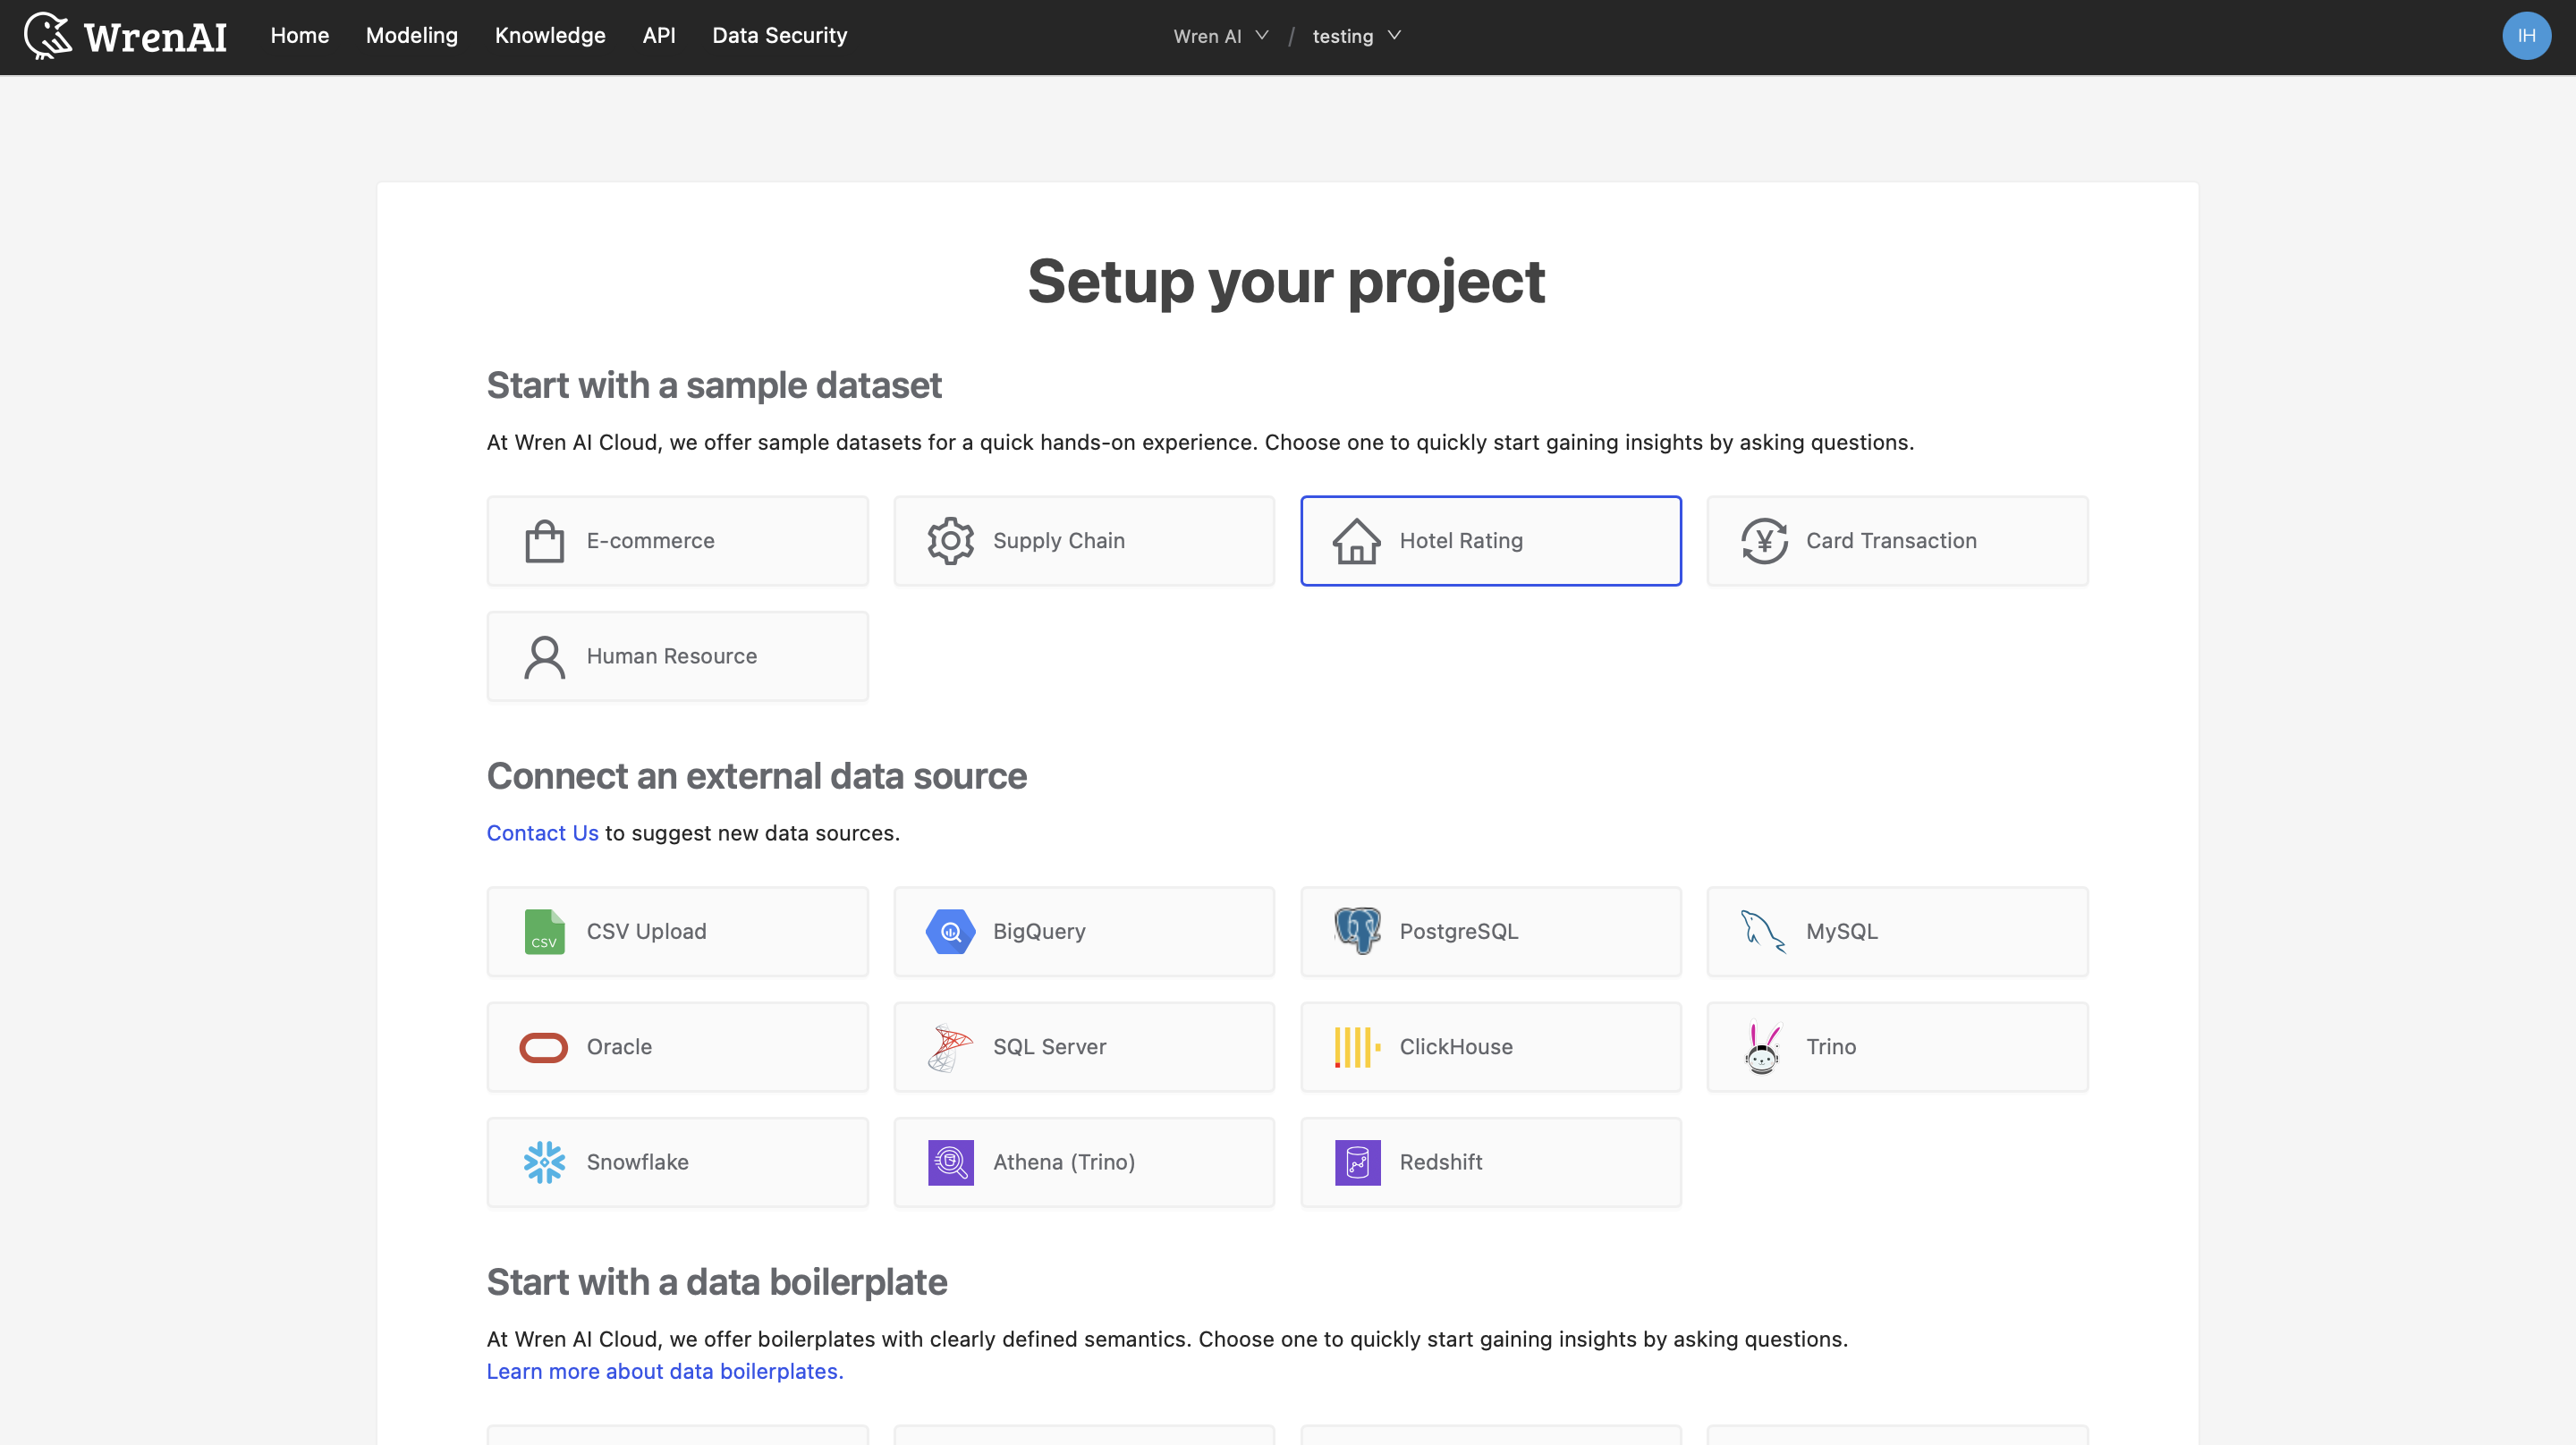Open the IH user avatar
This screenshot has width=2576, height=1445.
[x=2526, y=36]
